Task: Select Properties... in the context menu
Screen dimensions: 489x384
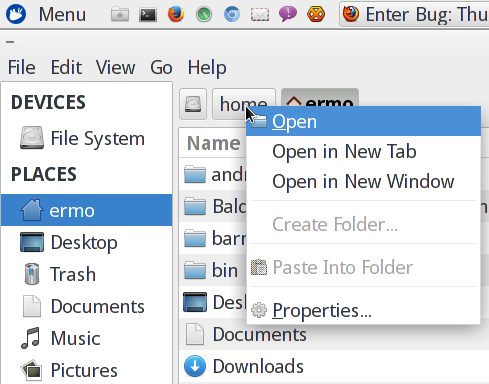Action: tap(363, 310)
